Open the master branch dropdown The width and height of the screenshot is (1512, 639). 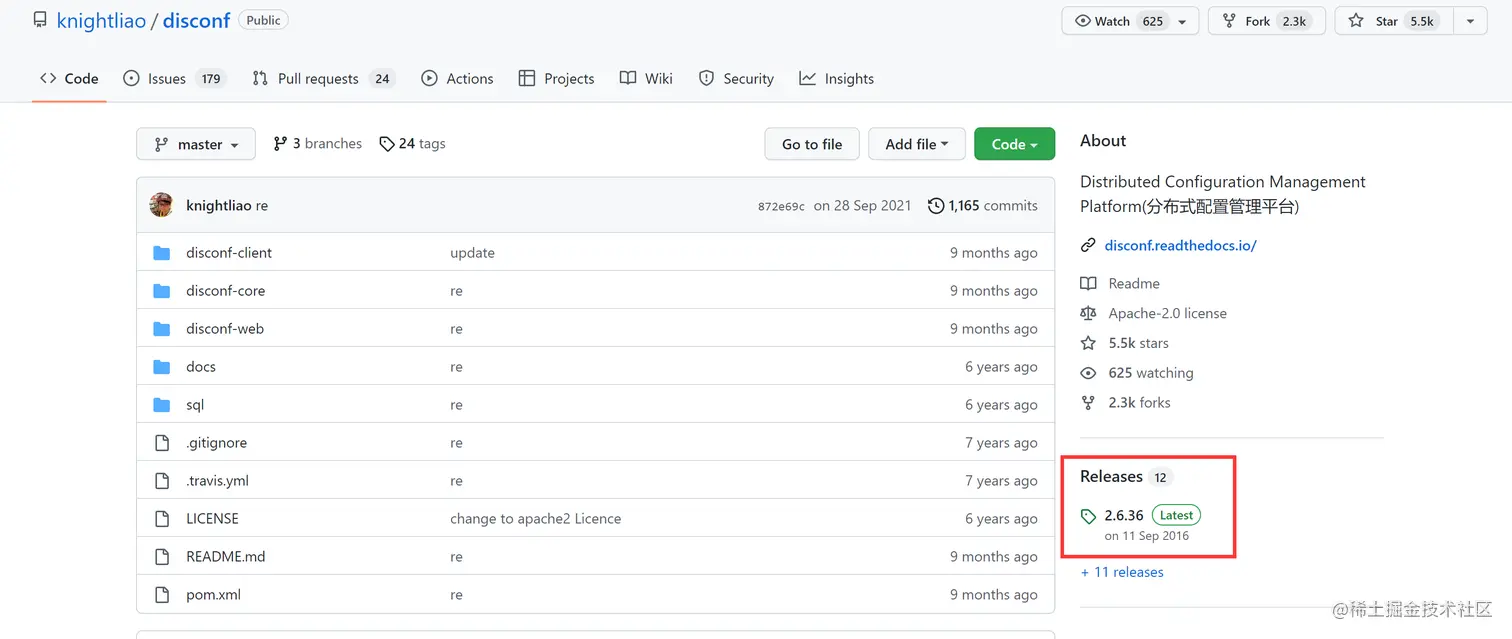click(196, 144)
